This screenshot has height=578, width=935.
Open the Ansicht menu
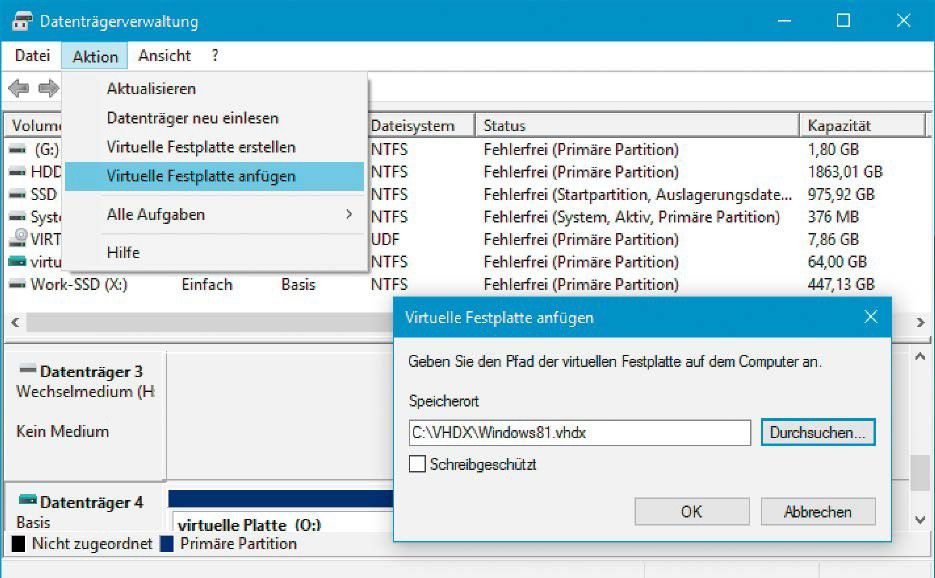[x=165, y=55]
